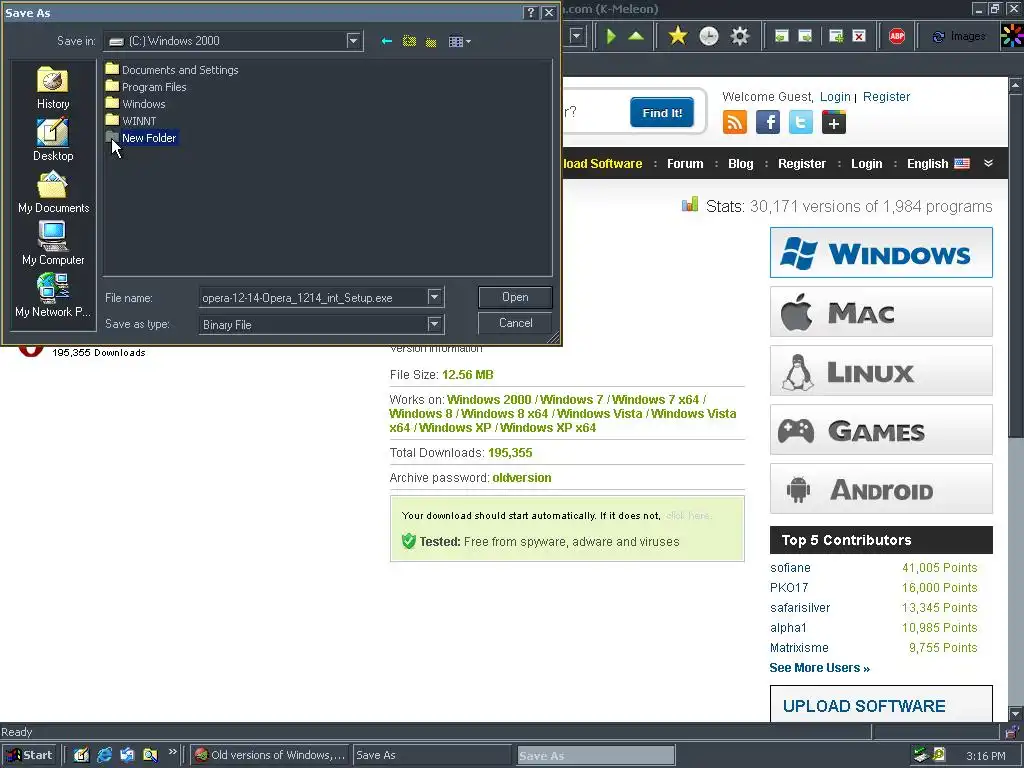Select the Program Files folder
This screenshot has height=768, width=1024.
click(146, 86)
